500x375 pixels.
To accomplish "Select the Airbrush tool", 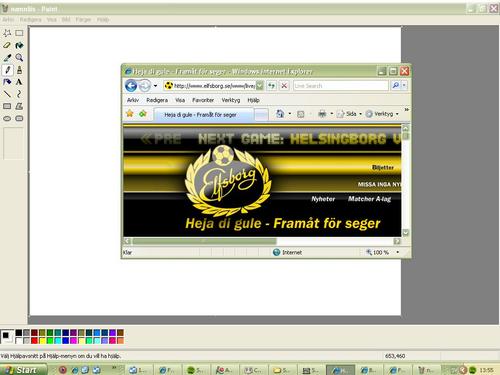I will point(7,82).
